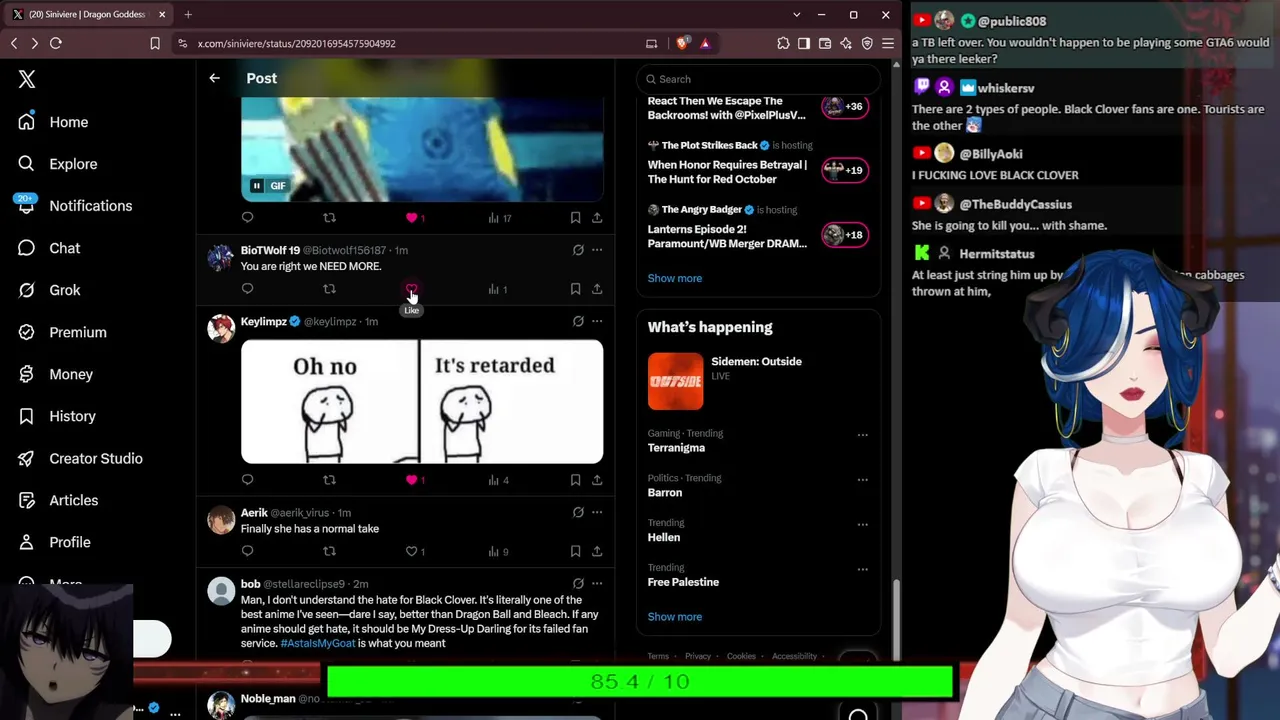Pause the GIF in the top post
The image size is (1280, 720).
point(257,186)
